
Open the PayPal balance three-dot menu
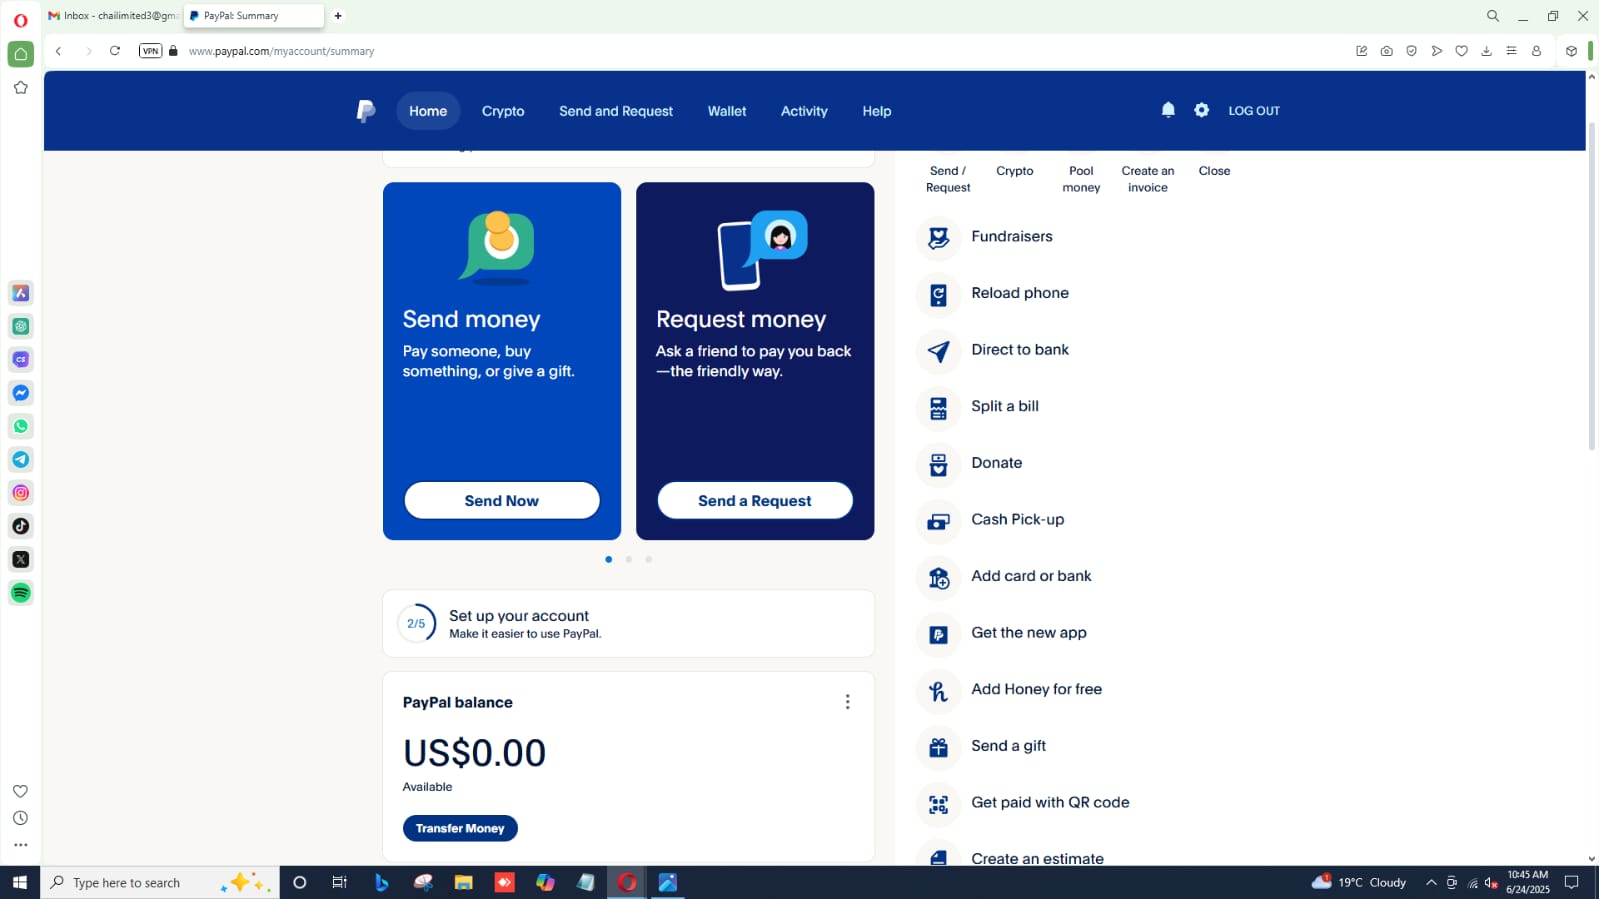pos(847,702)
